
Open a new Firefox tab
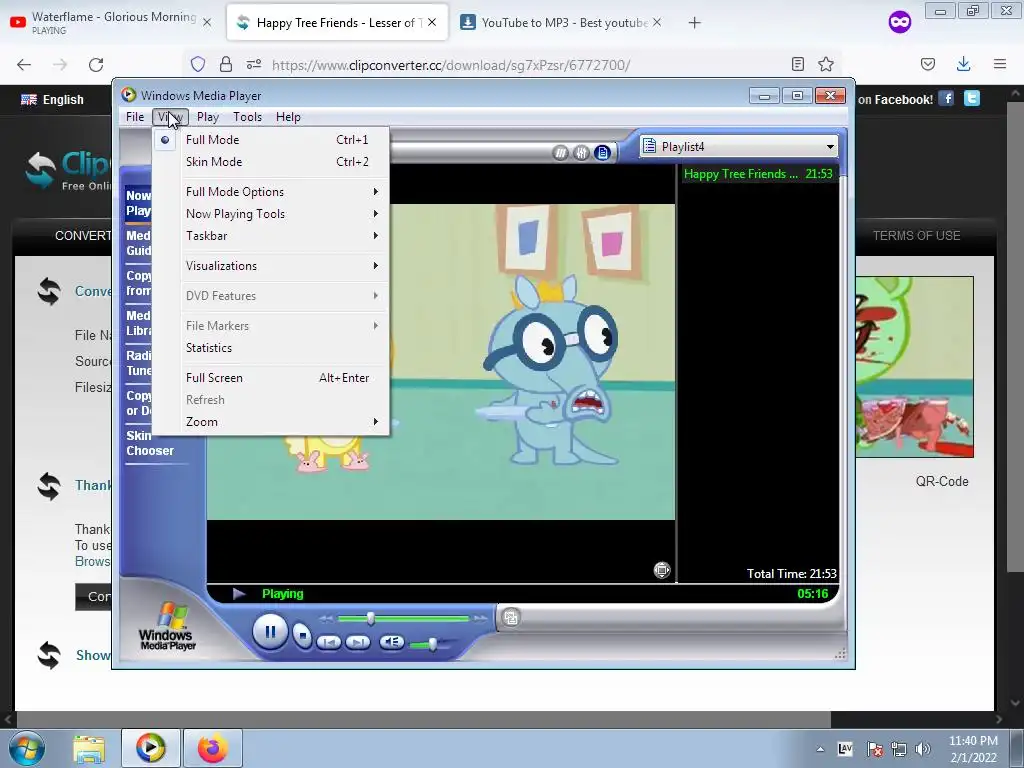[694, 23]
